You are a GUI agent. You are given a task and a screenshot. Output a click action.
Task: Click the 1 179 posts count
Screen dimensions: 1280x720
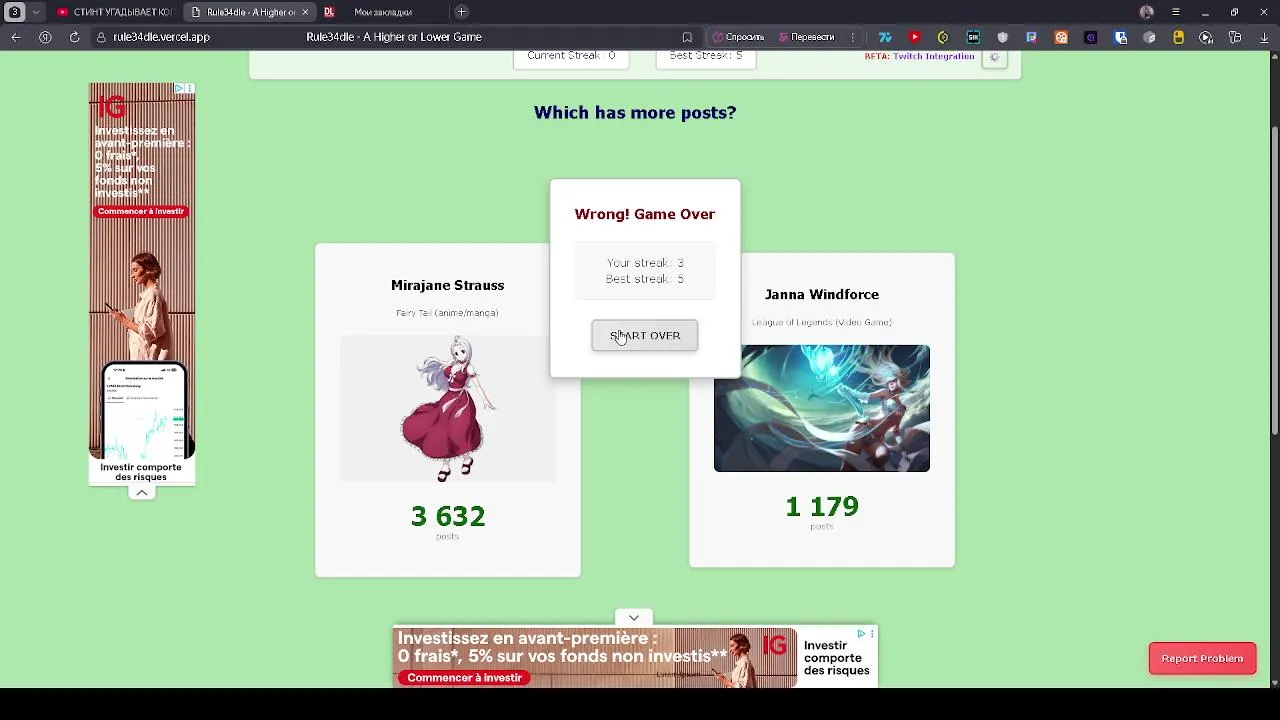point(822,506)
